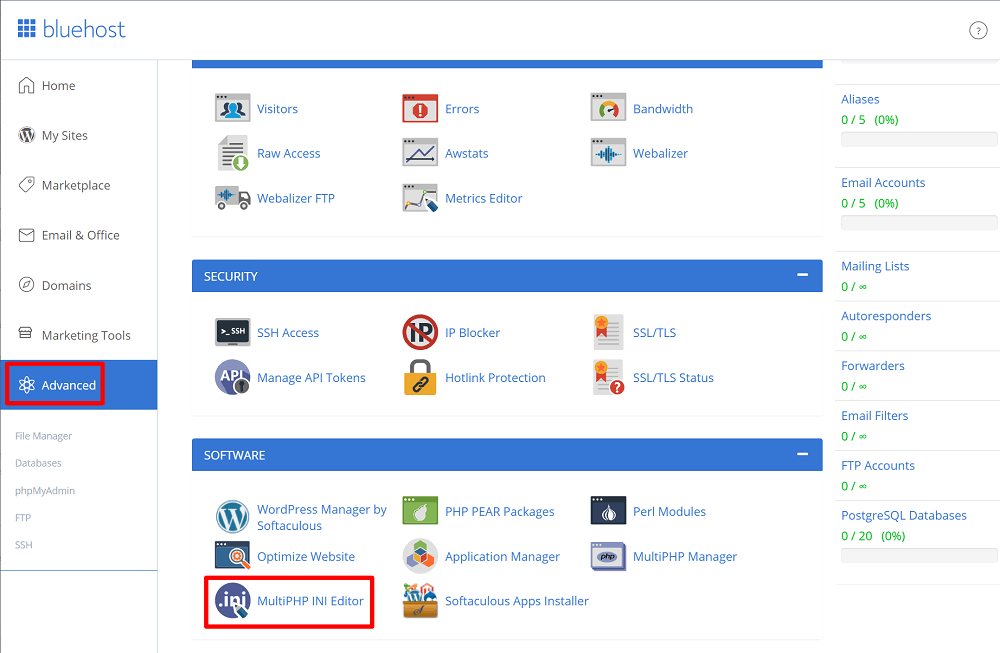Click the PostgreSQL Databases usage progress bar
Image resolution: width=1000 pixels, height=653 pixels.
[919, 555]
